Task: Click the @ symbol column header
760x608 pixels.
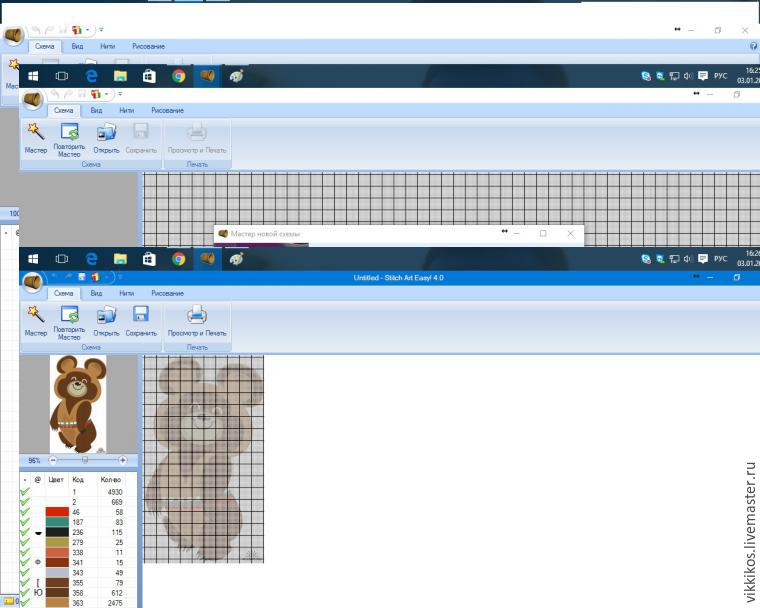Action: tap(37, 479)
